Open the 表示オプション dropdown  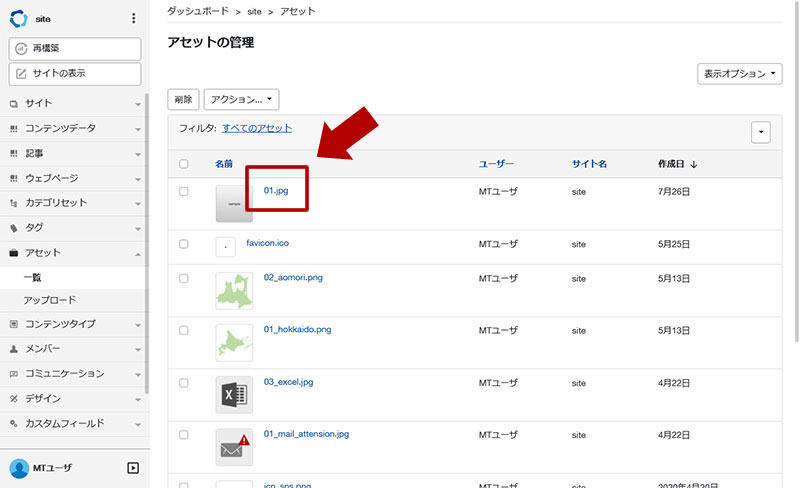click(x=739, y=74)
